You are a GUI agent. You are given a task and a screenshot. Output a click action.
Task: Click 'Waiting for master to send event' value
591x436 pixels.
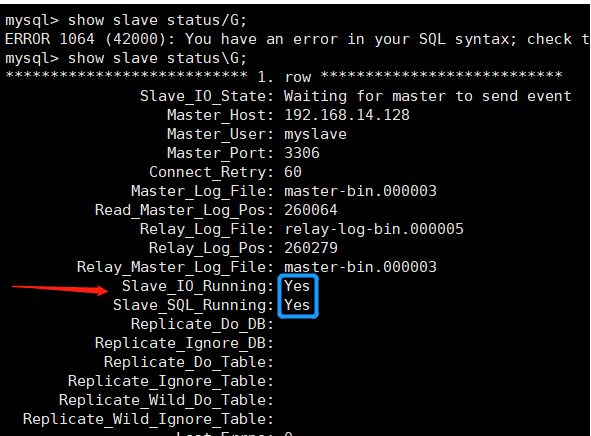[x=428, y=96]
